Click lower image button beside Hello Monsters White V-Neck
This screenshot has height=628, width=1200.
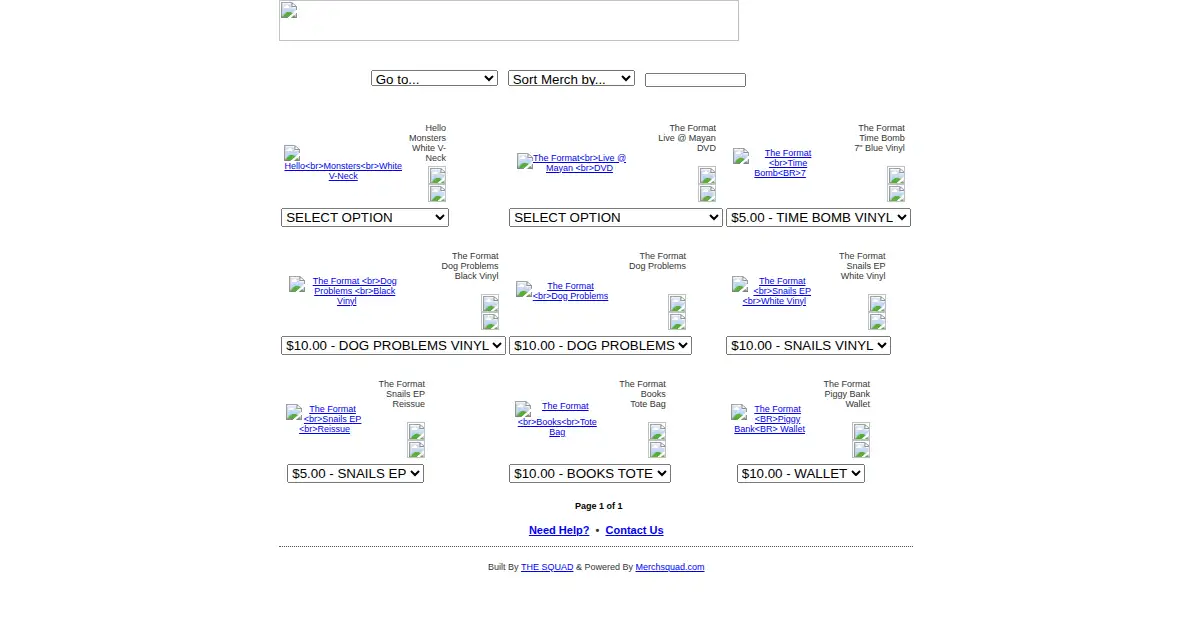pyautogui.click(x=437, y=193)
